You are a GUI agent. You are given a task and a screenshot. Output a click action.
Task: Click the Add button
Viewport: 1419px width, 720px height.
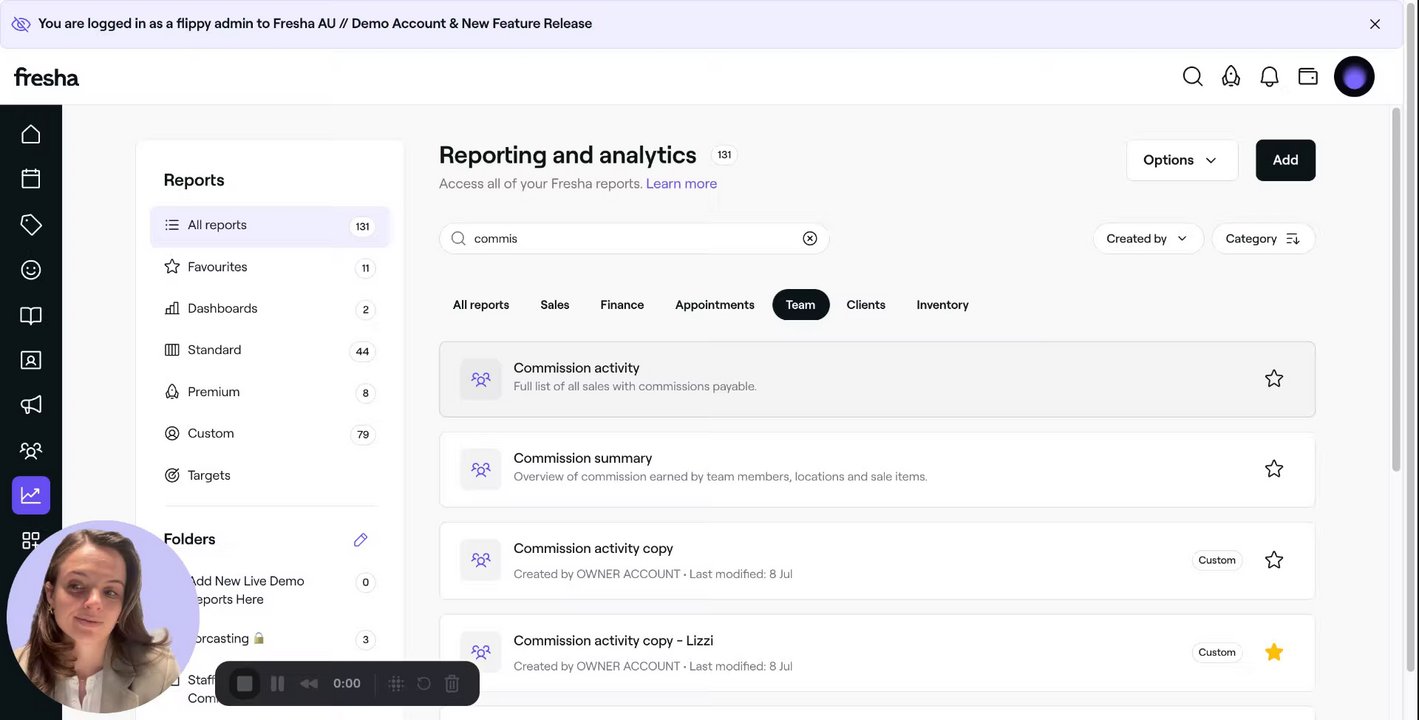pyautogui.click(x=1286, y=160)
